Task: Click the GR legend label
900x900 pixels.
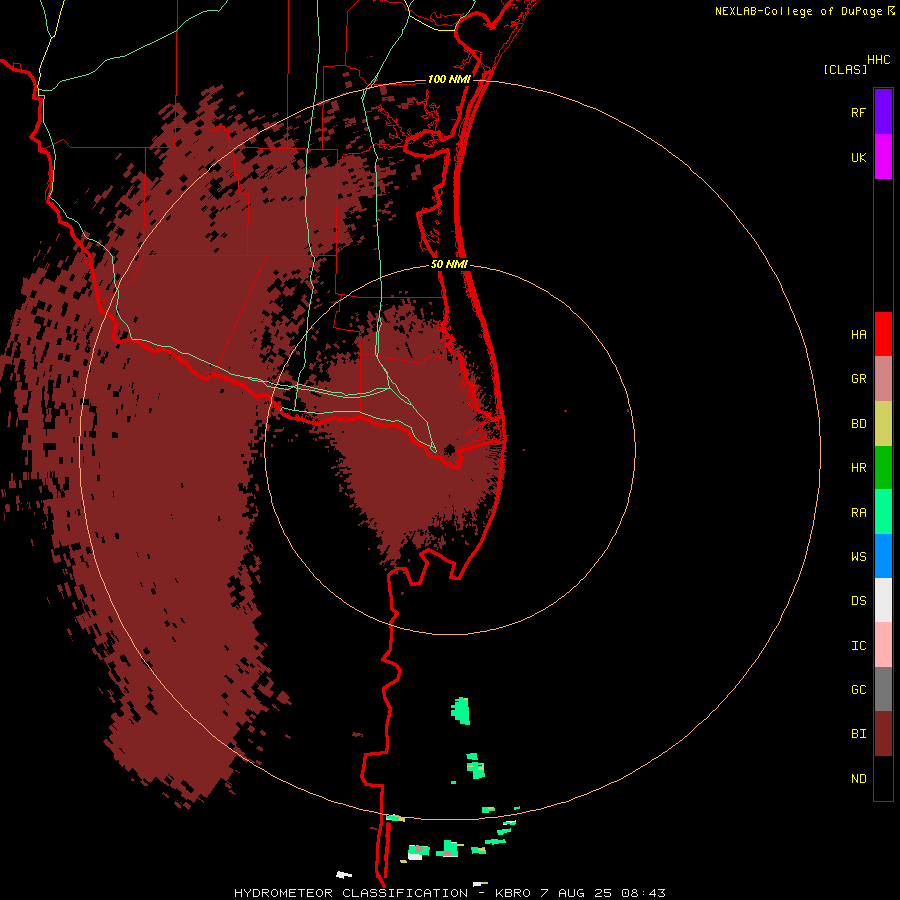Action: [858, 379]
